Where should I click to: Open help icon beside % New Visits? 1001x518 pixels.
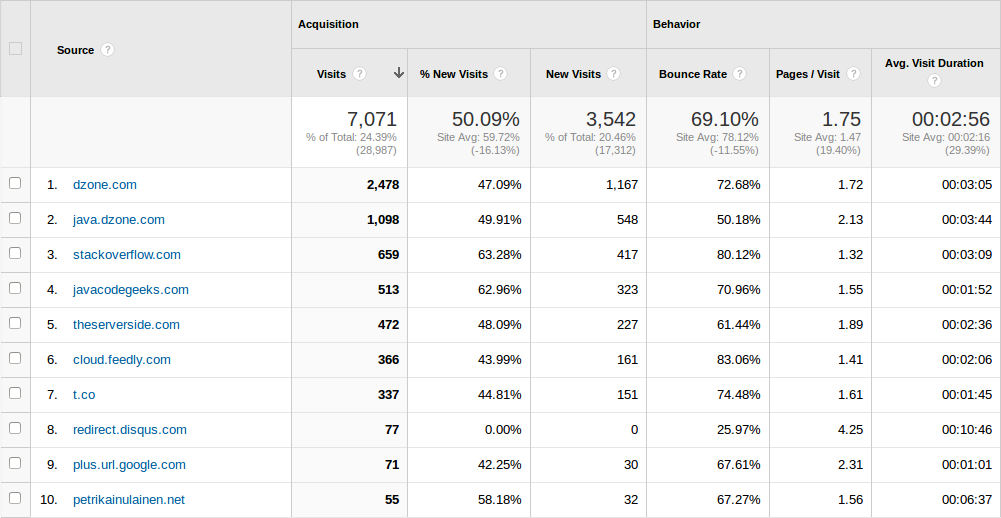500,74
